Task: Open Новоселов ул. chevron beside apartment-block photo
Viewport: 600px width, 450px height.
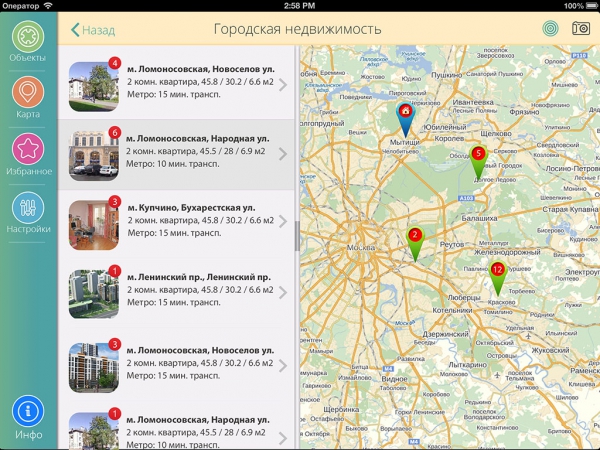Action: pos(283,365)
